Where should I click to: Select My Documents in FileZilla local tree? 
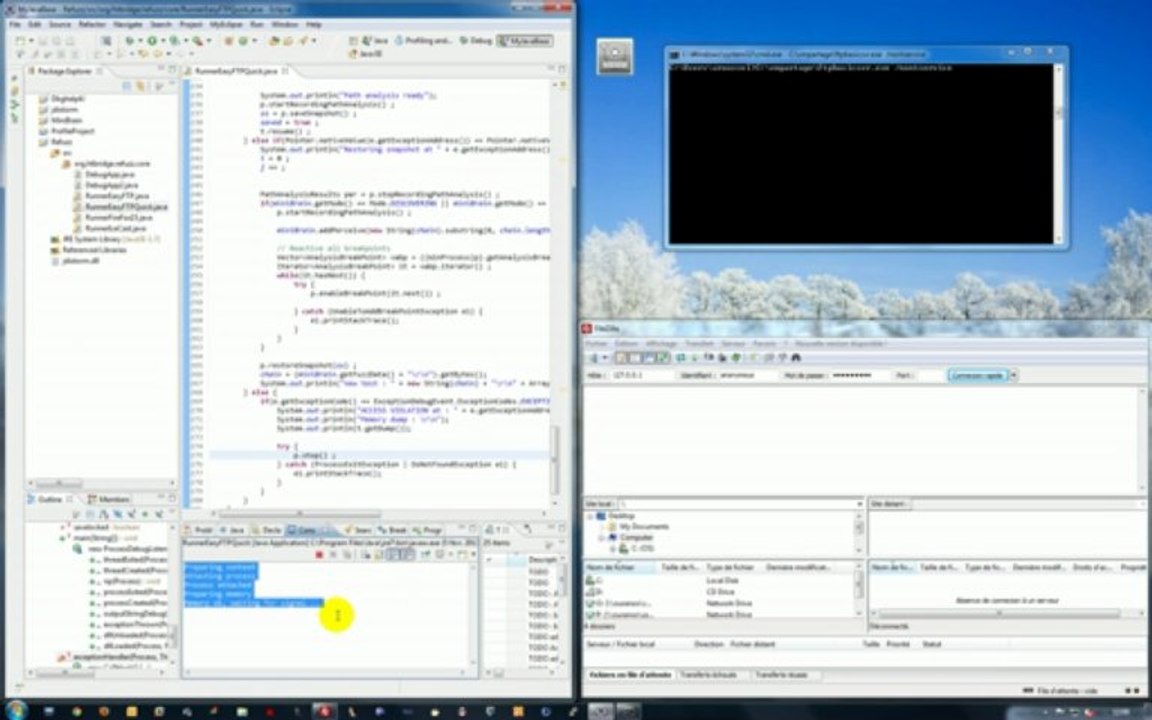tap(644, 527)
